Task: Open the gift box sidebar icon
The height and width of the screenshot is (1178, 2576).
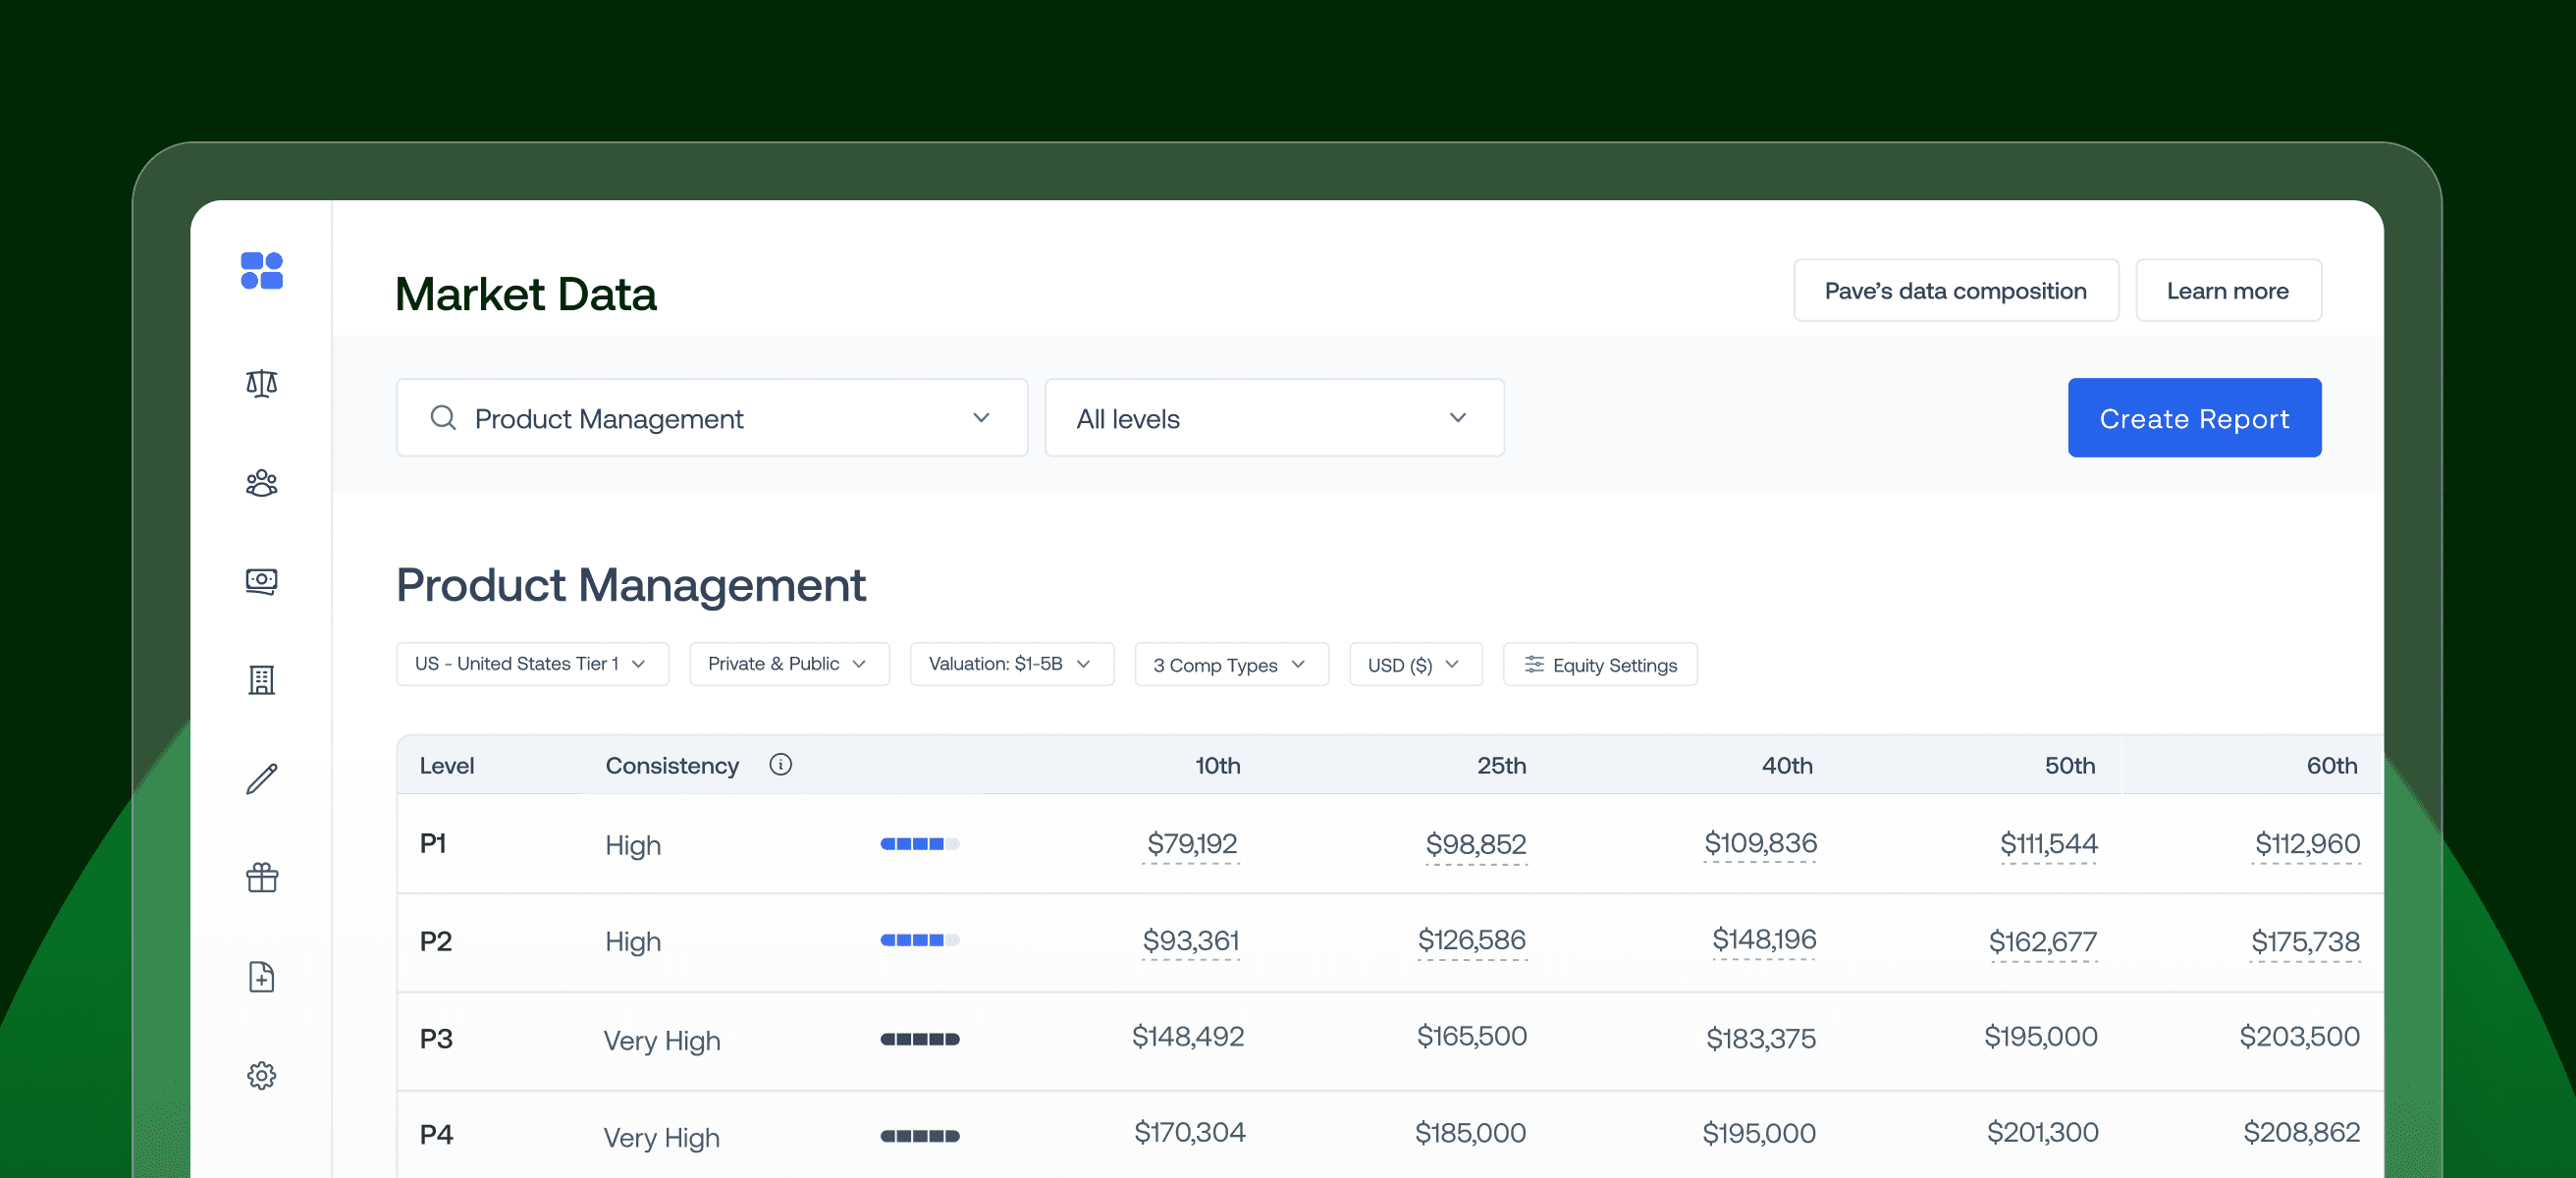Action: point(261,878)
